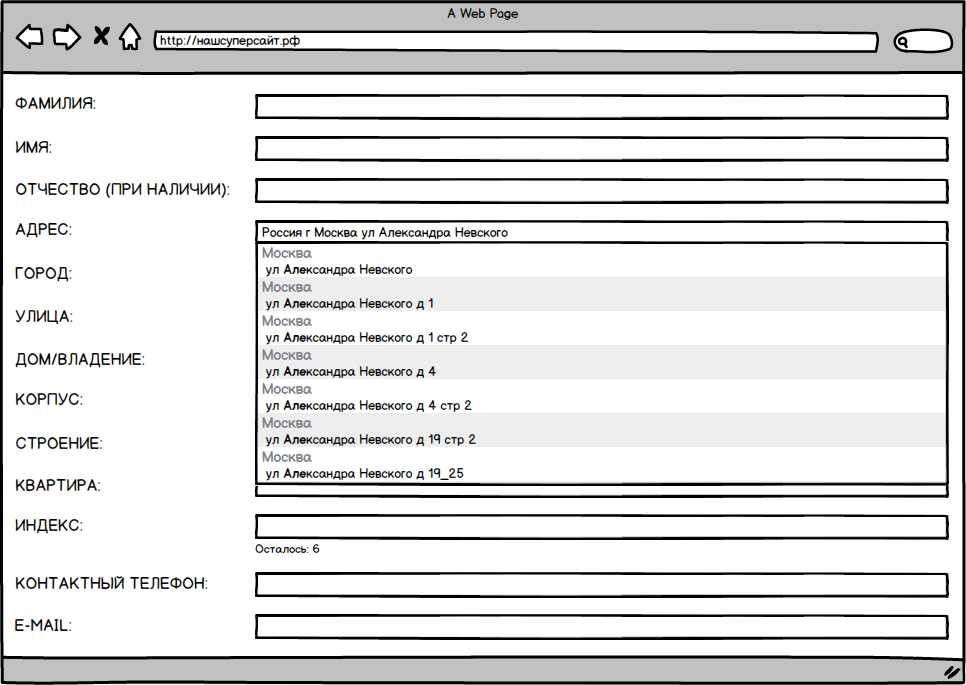966x685 pixels.
Task: Click the resize grip icon in status bar
Action: 952,672
